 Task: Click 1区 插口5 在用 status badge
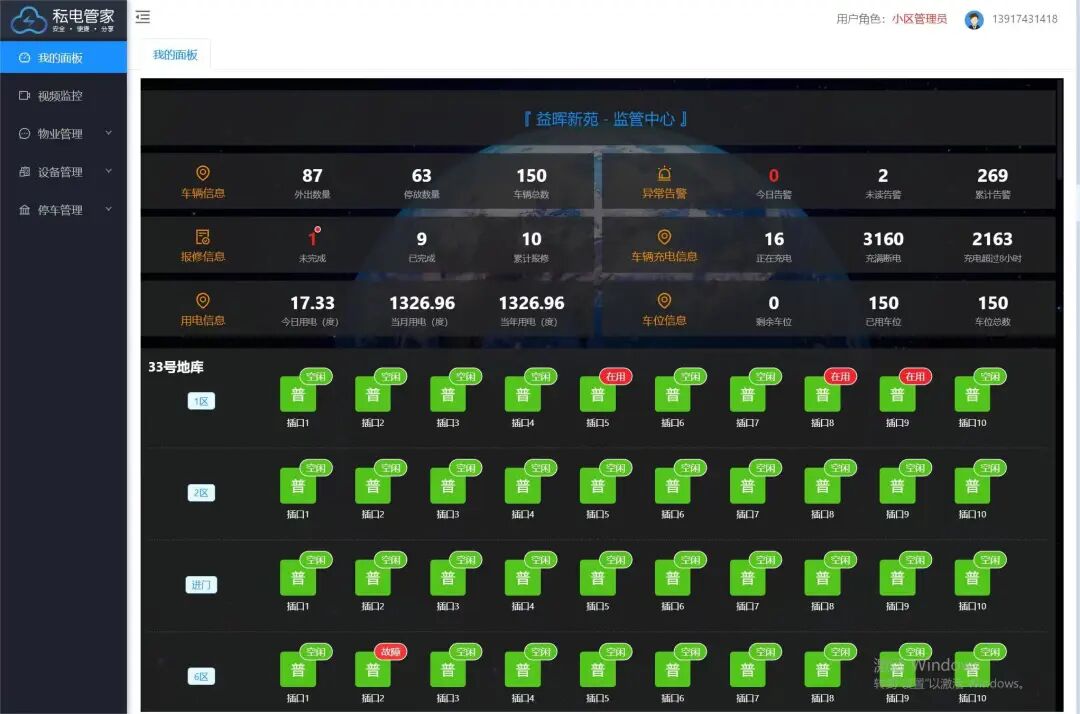pyautogui.click(x=615, y=377)
